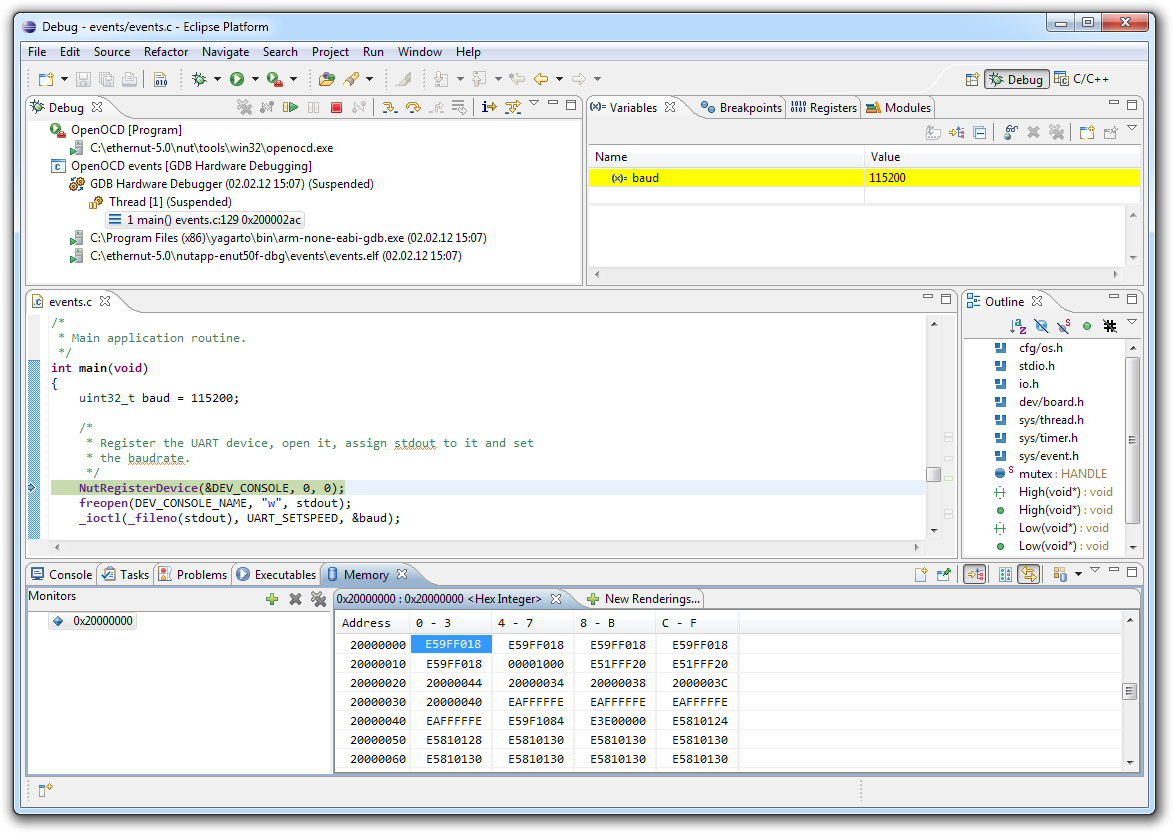The width and height of the screenshot is (1174, 834).
Task: Toggle alphabetical Sort in Outline view
Action: [1018, 326]
